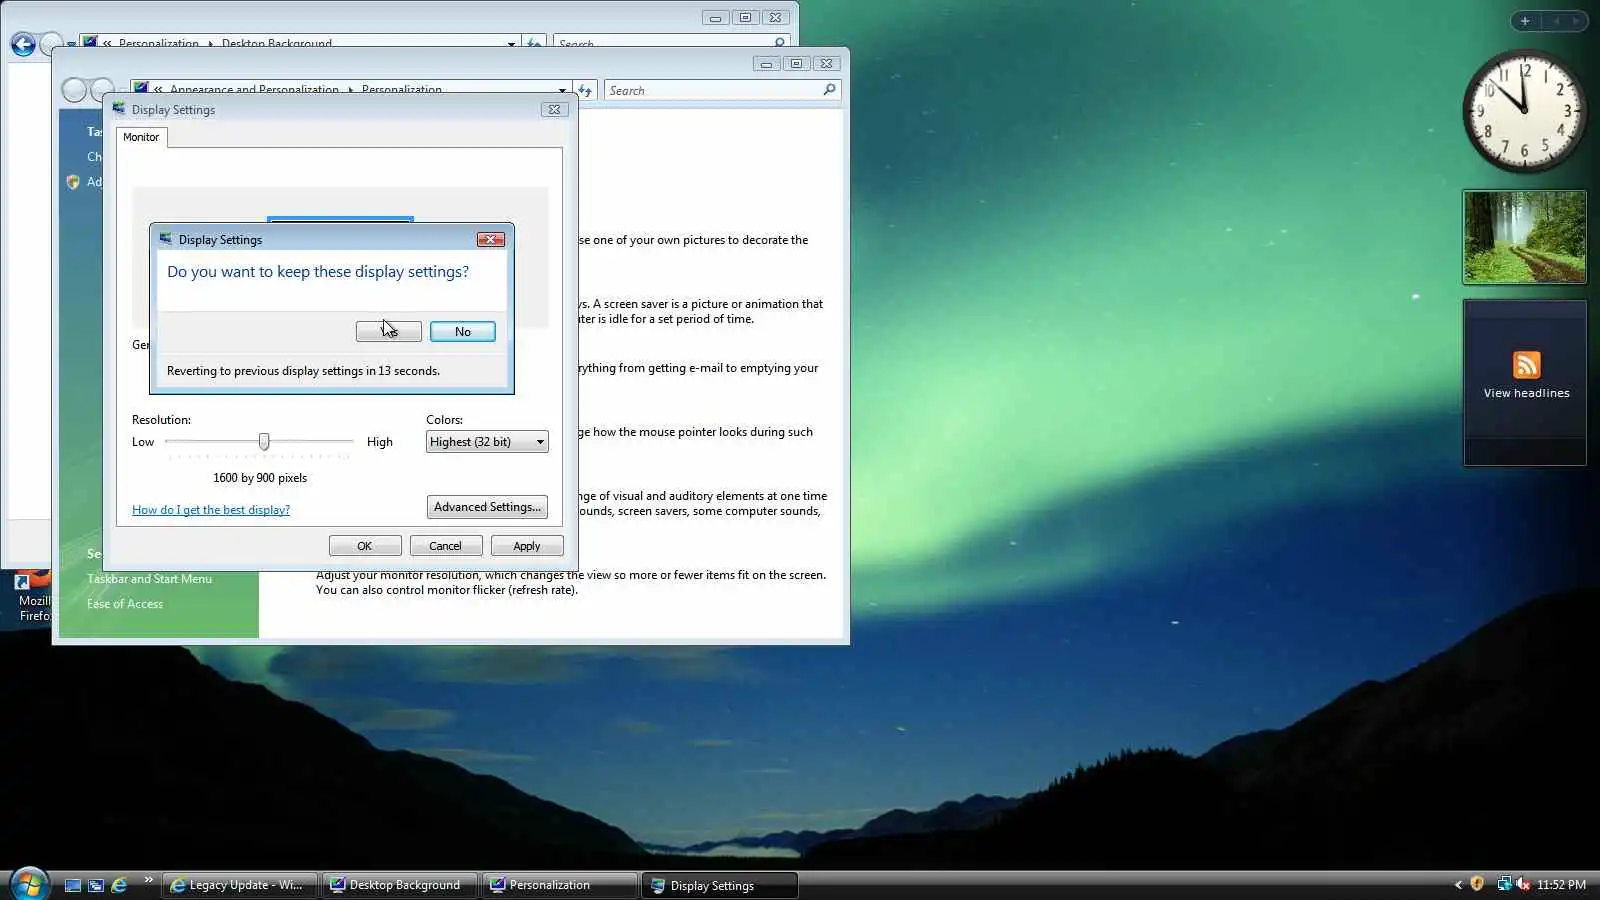Screen dimensions: 1600x900
Task: Launch Internet Explorer from quick launch
Action: pos(119,885)
